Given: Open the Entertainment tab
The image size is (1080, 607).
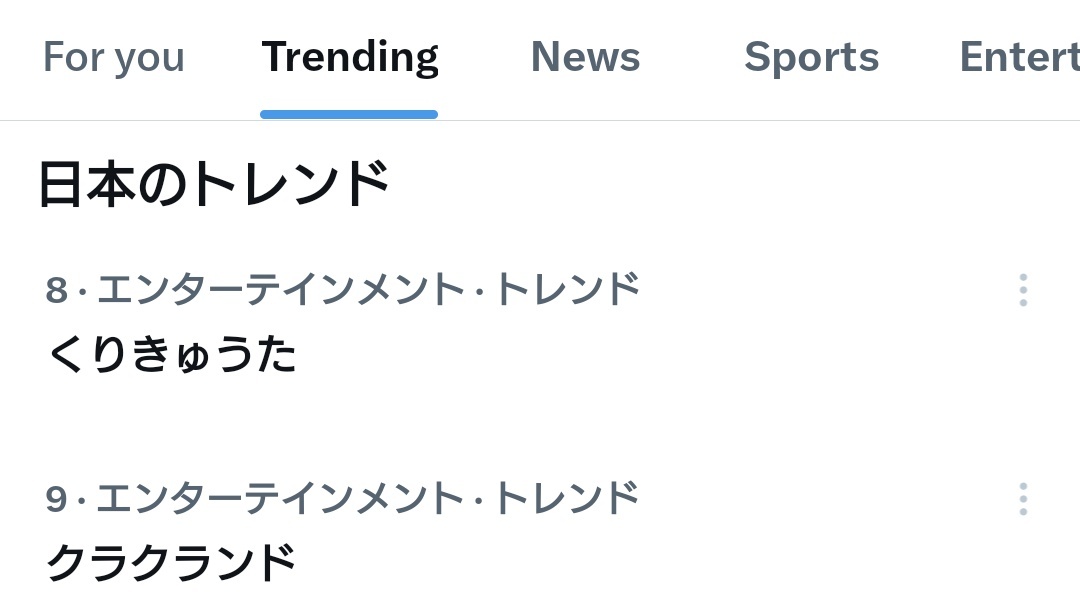Looking at the screenshot, I should coord(1019,57).
